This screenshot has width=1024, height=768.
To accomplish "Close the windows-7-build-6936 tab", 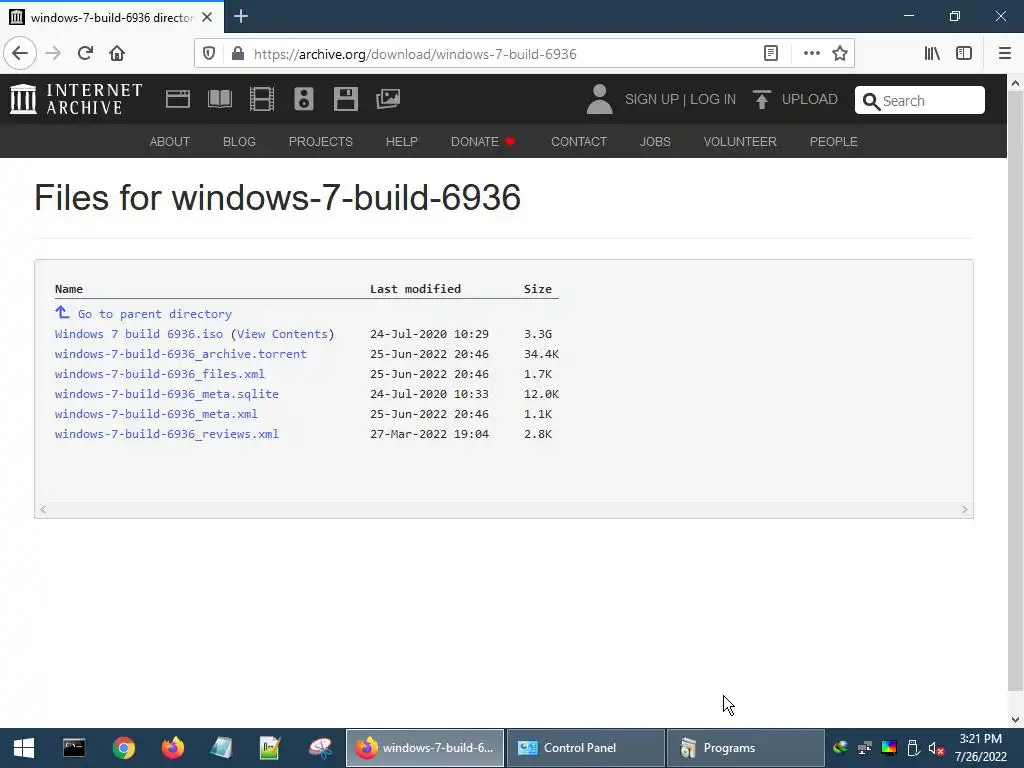I will [x=207, y=17].
